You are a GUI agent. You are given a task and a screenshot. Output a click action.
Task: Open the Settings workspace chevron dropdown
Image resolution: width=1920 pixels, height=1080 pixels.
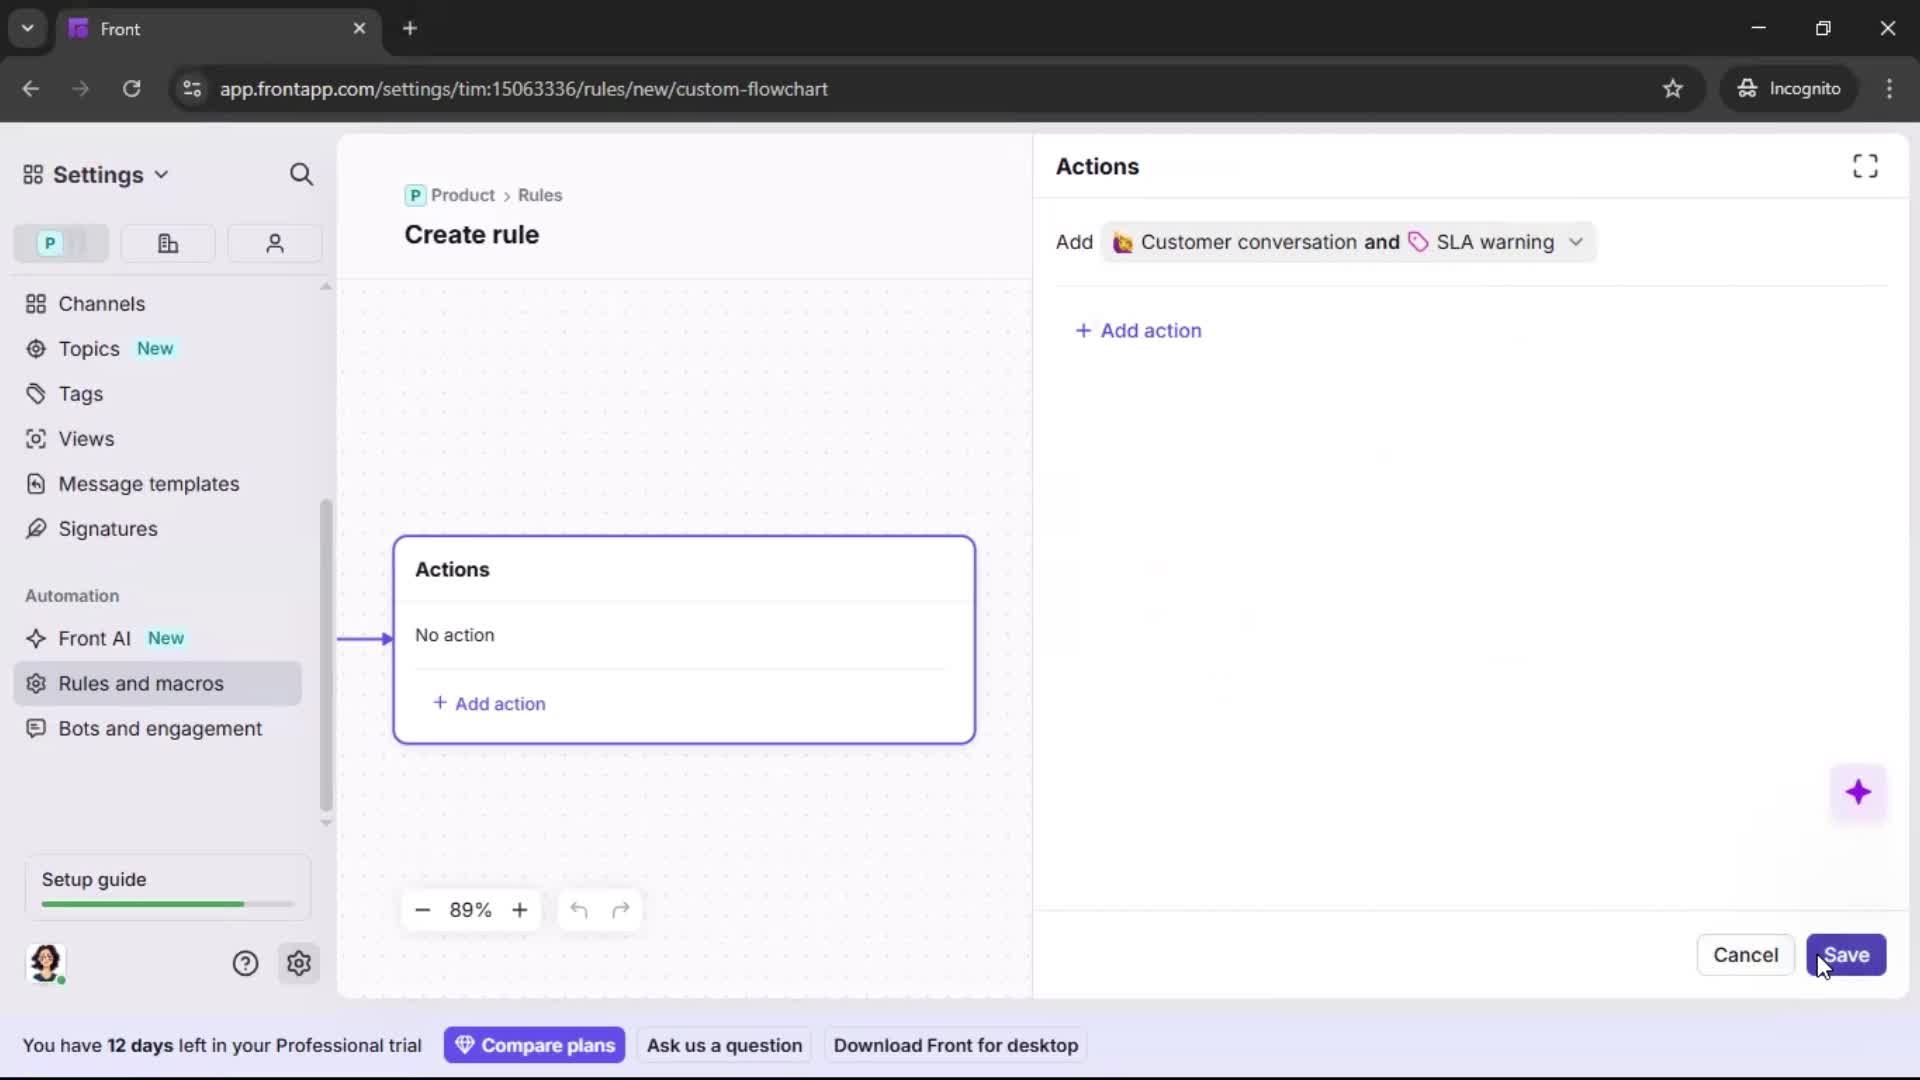pos(161,174)
